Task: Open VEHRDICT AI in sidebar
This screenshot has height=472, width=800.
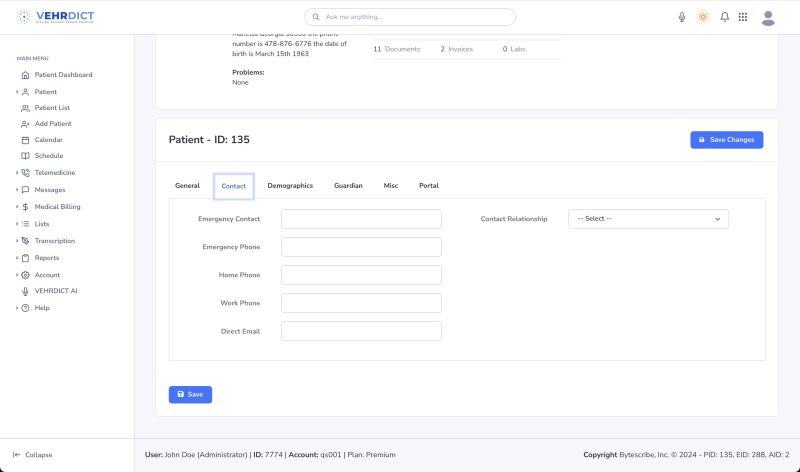Action: [x=55, y=291]
